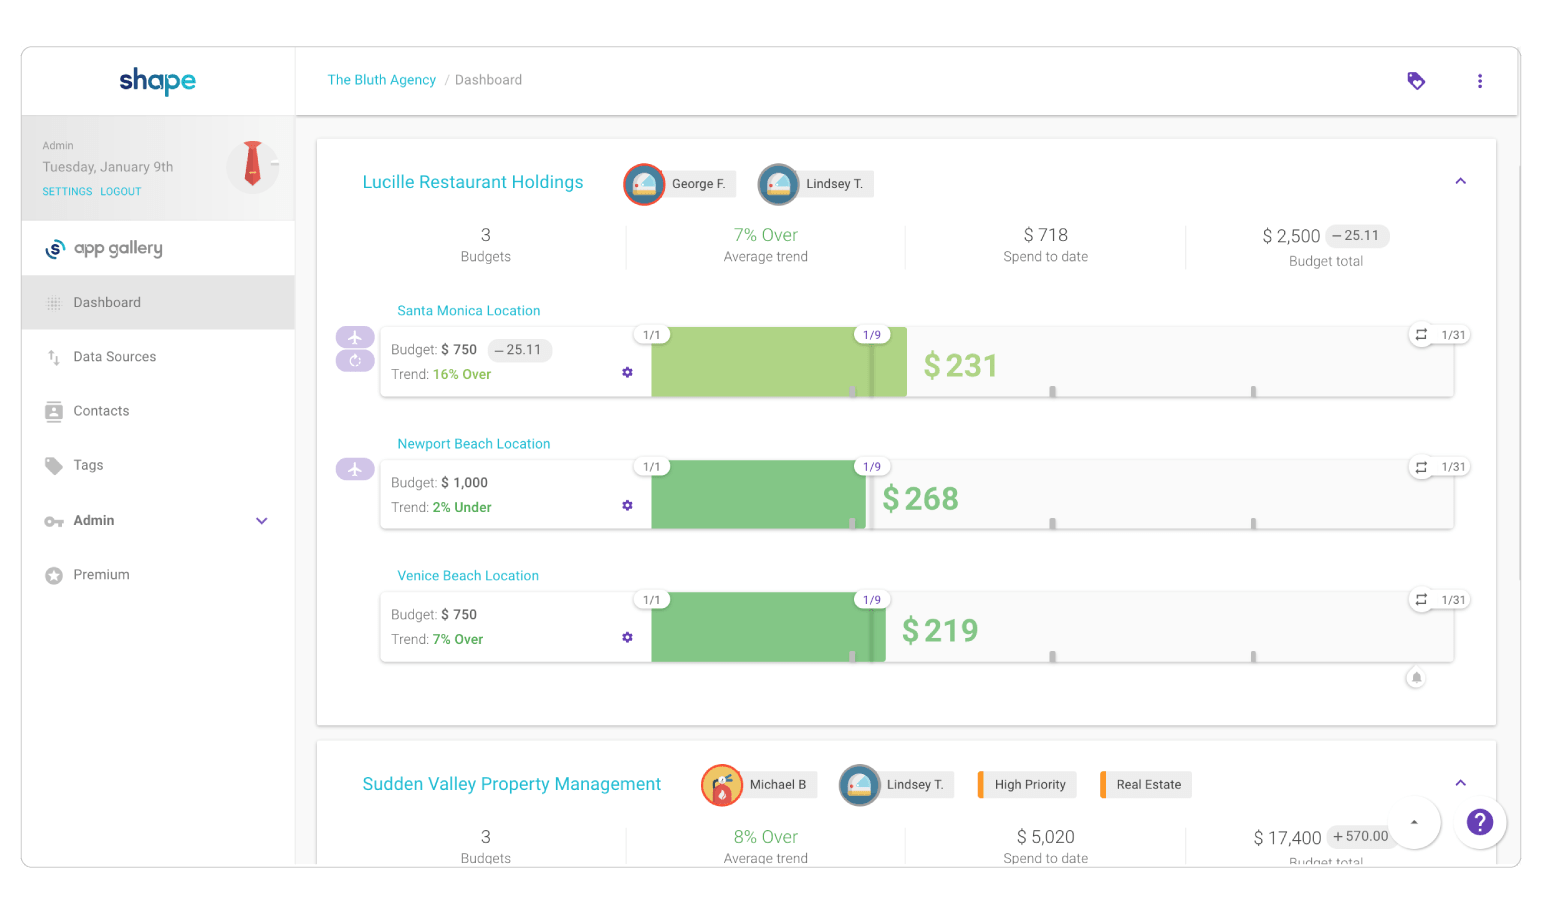Select Tags in the sidebar
Viewport: 1542px width, 914px height.
(x=88, y=464)
